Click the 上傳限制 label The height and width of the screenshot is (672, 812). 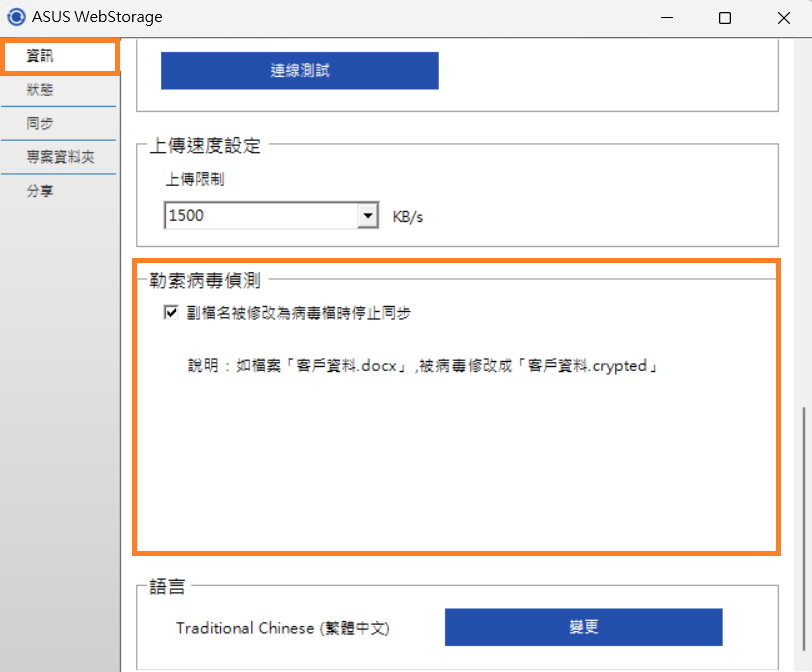(195, 179)
